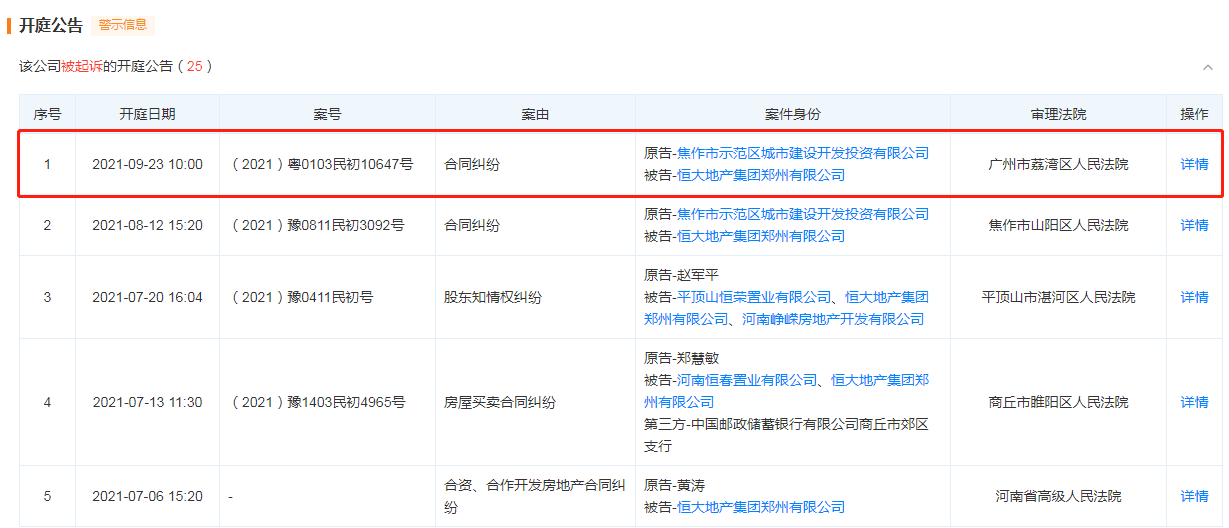Open 详情 for the 房屋买卖合同纠纷 case
Viewport: 1229px width, 528px height.
[1194, 402]
